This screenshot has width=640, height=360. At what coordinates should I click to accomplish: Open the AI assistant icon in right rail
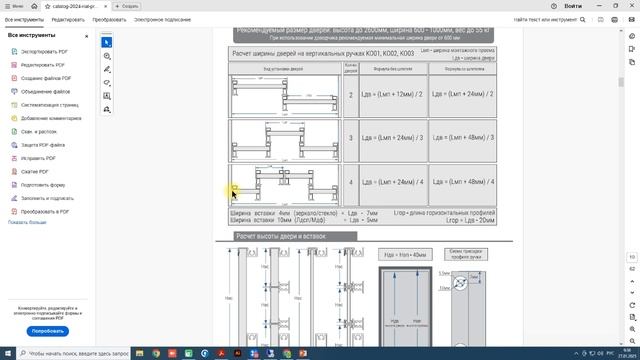[x=632, y=36]
